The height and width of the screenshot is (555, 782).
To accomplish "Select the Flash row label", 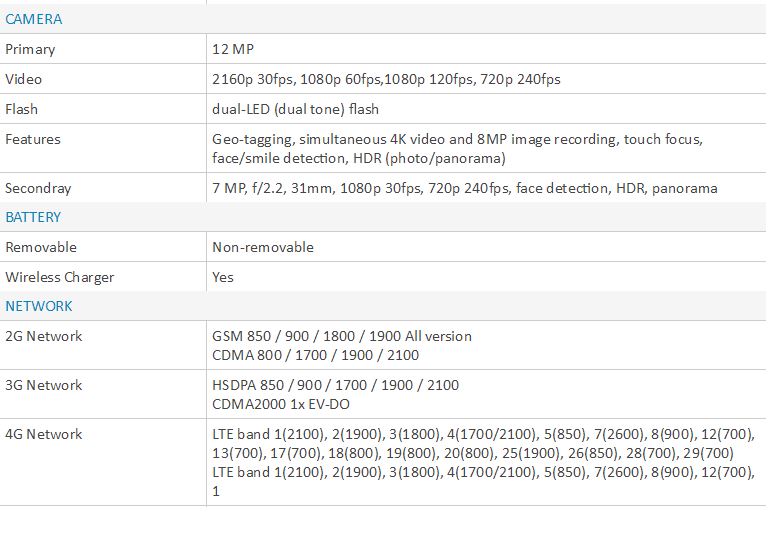I will (22, 109).
